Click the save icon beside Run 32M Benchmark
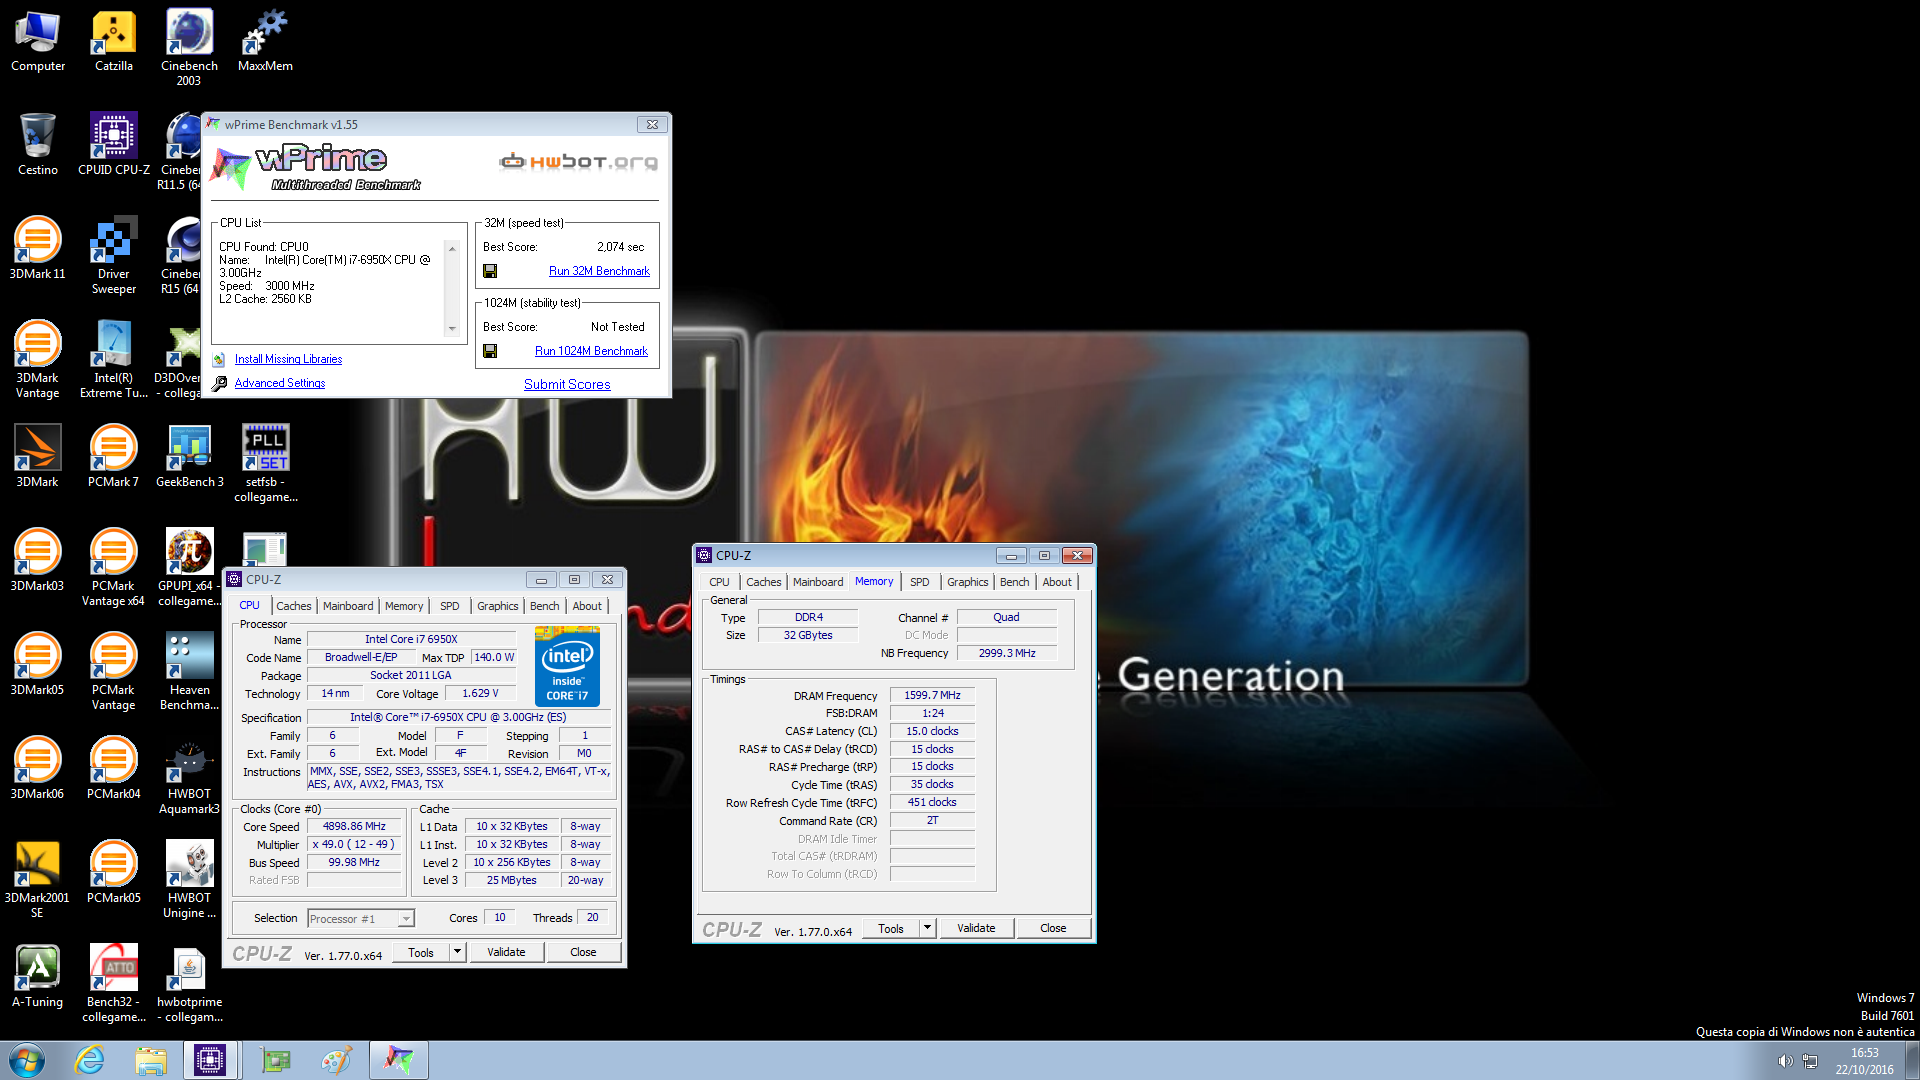This screenshot has height=1080, width=1920. tap(490, 271)
